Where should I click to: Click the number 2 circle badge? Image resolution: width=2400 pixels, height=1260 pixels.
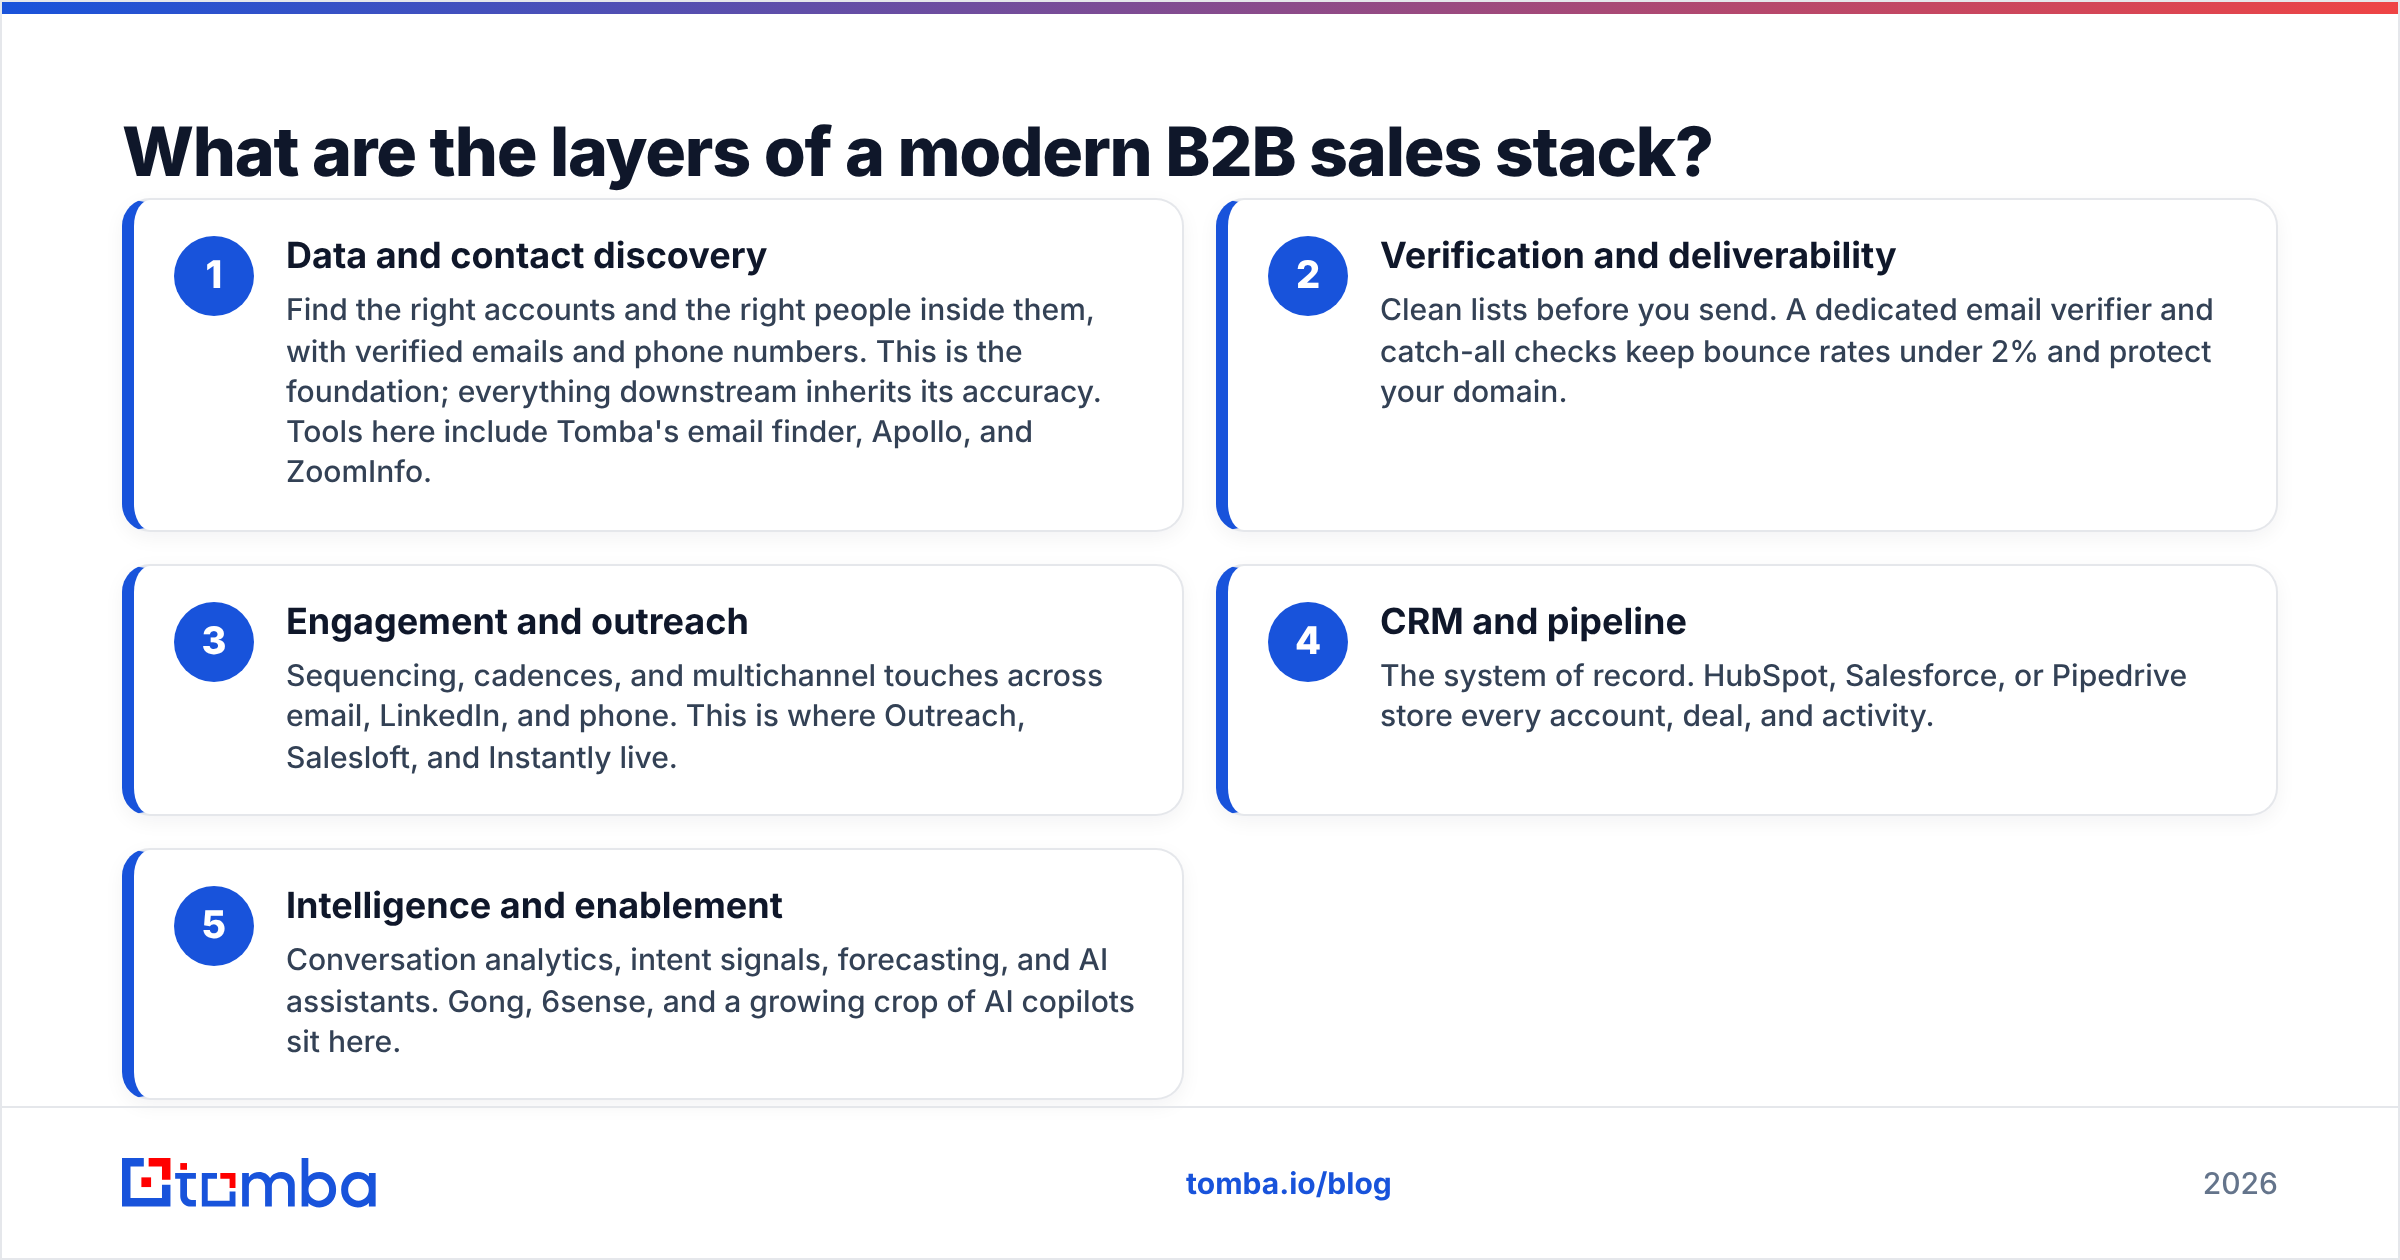click(1308, 276)
